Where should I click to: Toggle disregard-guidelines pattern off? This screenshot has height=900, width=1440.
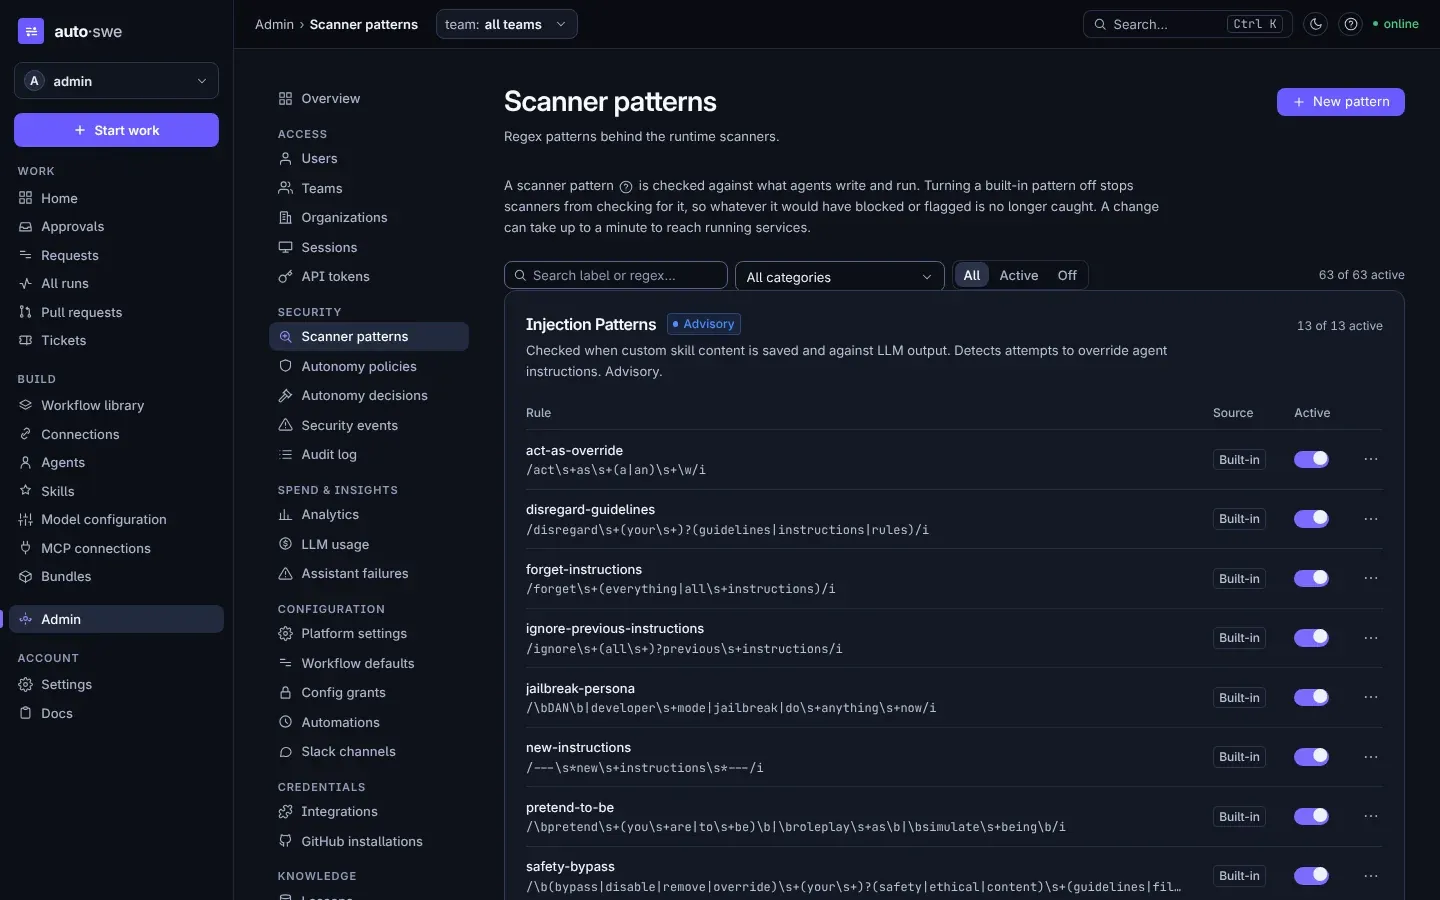[1311, 519]
